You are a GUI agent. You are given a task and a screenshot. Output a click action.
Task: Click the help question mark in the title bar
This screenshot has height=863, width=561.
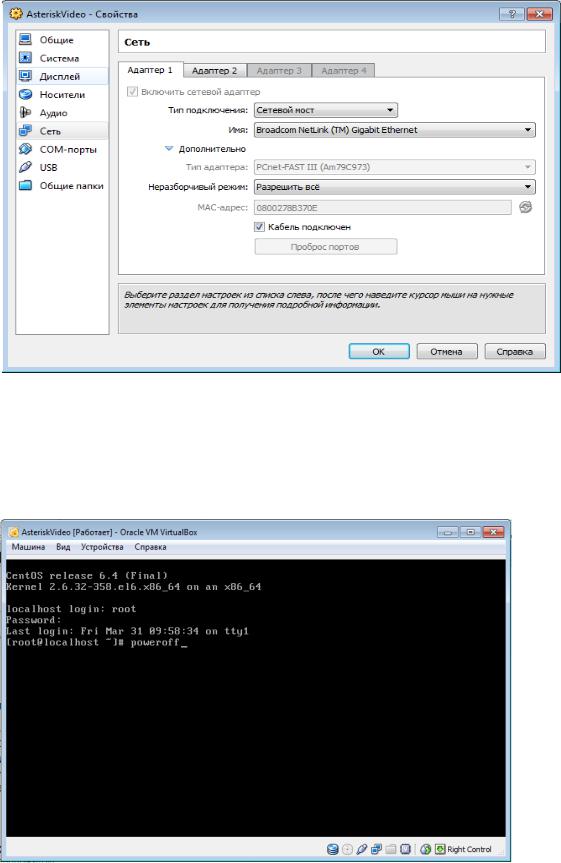[512, 14]
